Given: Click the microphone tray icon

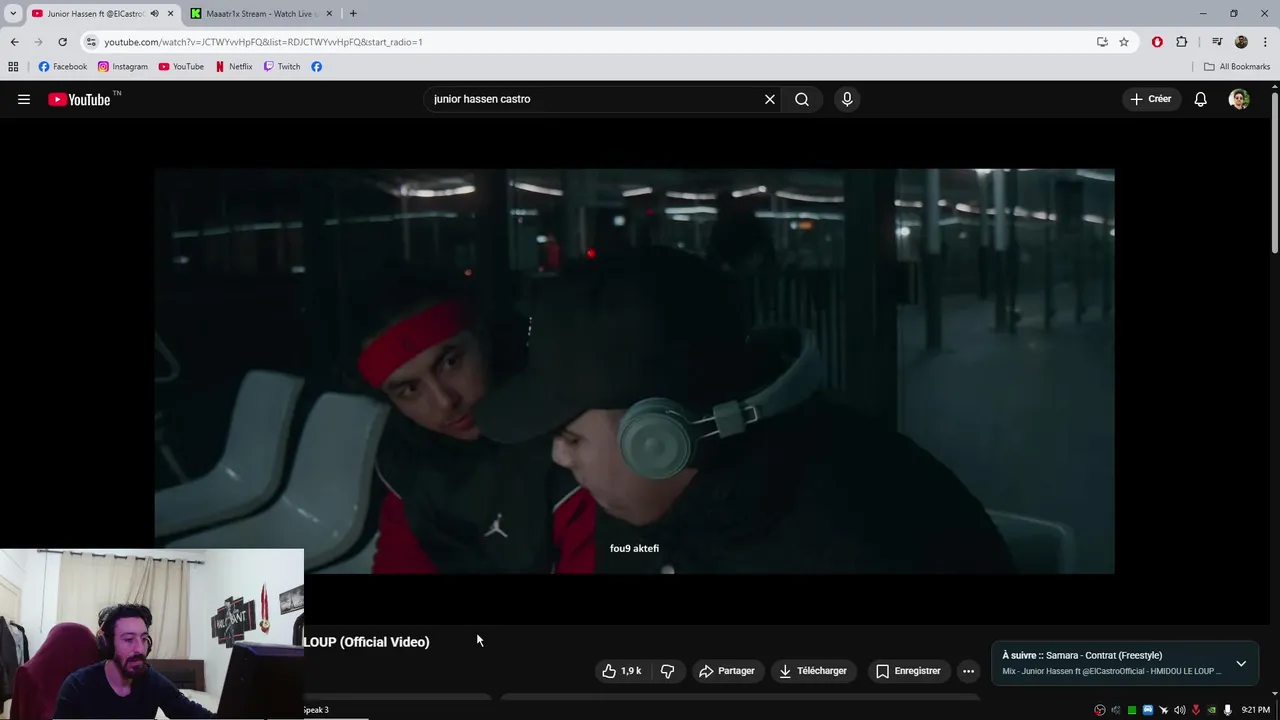Looking at the screenshot, I should pos(1227,710).
